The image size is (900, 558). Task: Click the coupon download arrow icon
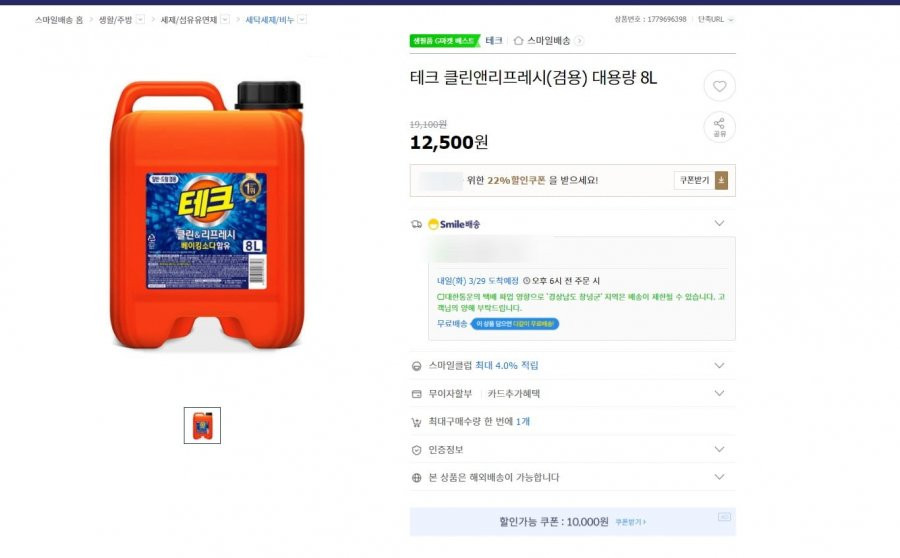coord(721,180)
